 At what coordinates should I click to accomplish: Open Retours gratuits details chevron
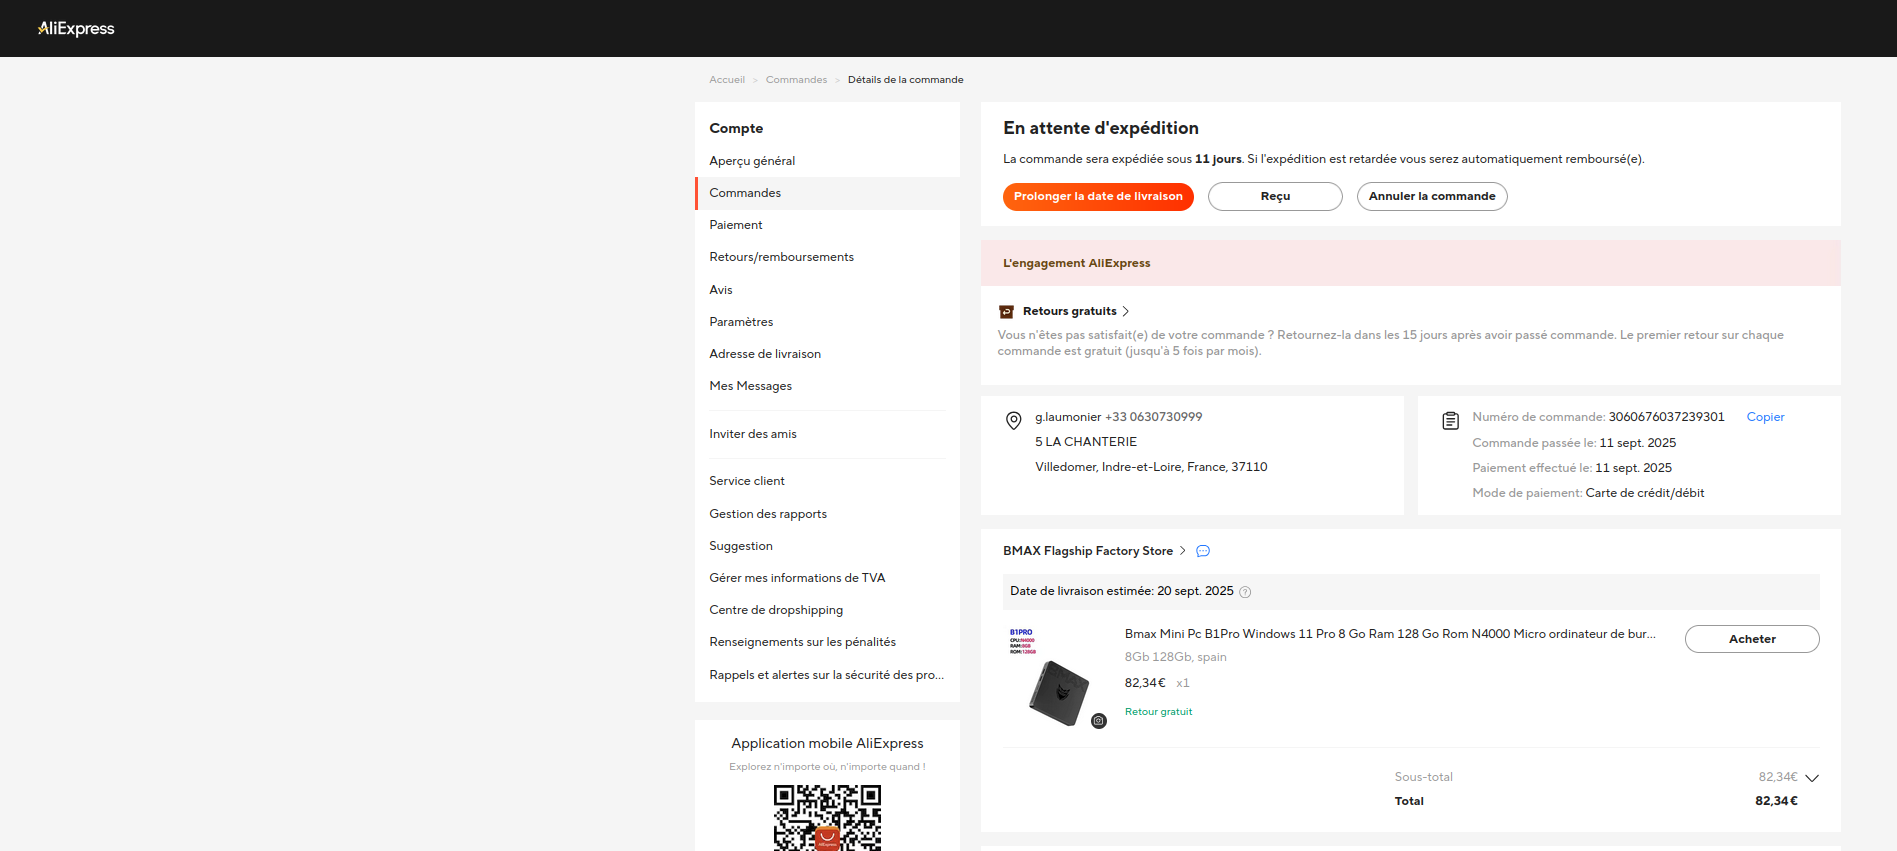click(x=1126, y=312)
